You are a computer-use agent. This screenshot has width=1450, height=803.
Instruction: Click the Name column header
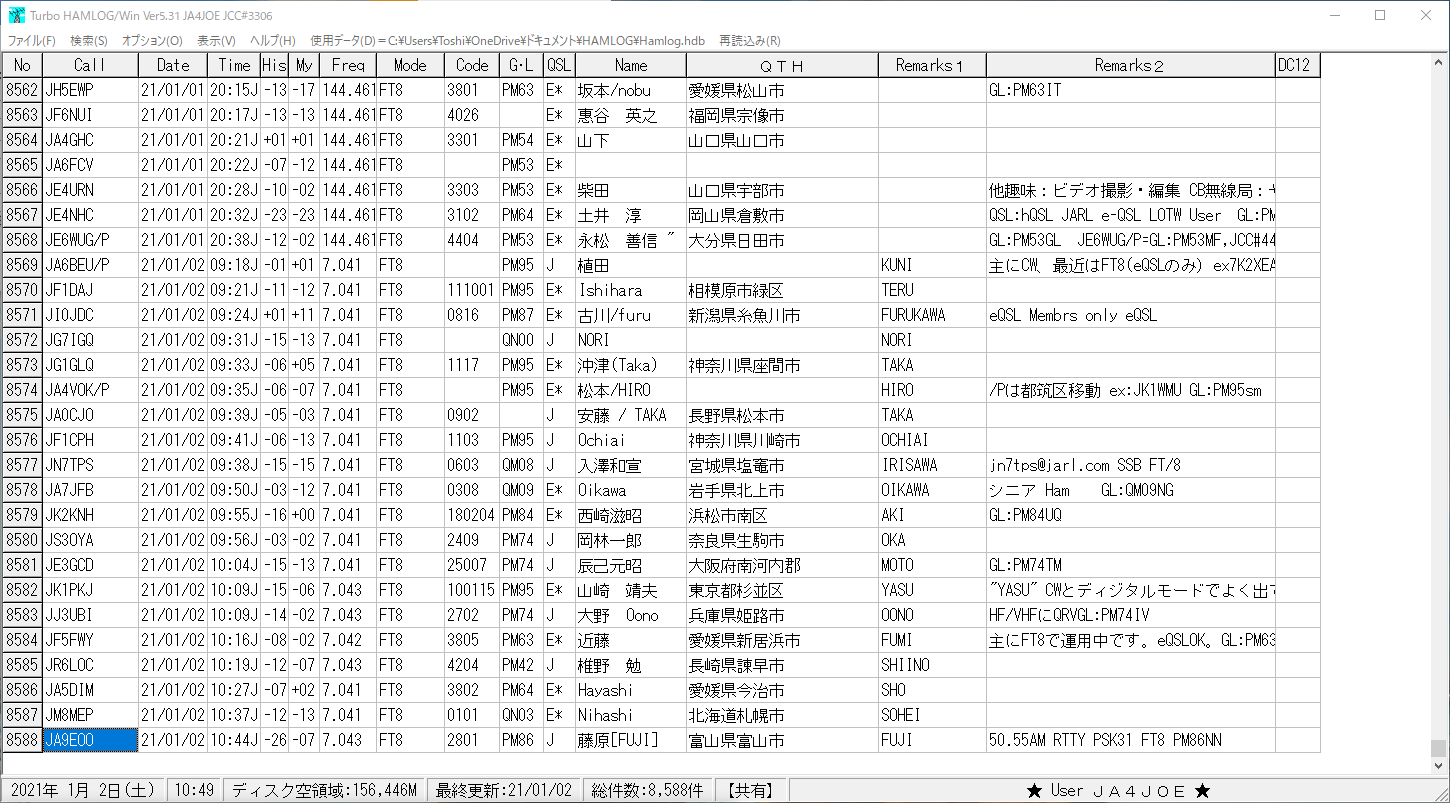[631, 65]
